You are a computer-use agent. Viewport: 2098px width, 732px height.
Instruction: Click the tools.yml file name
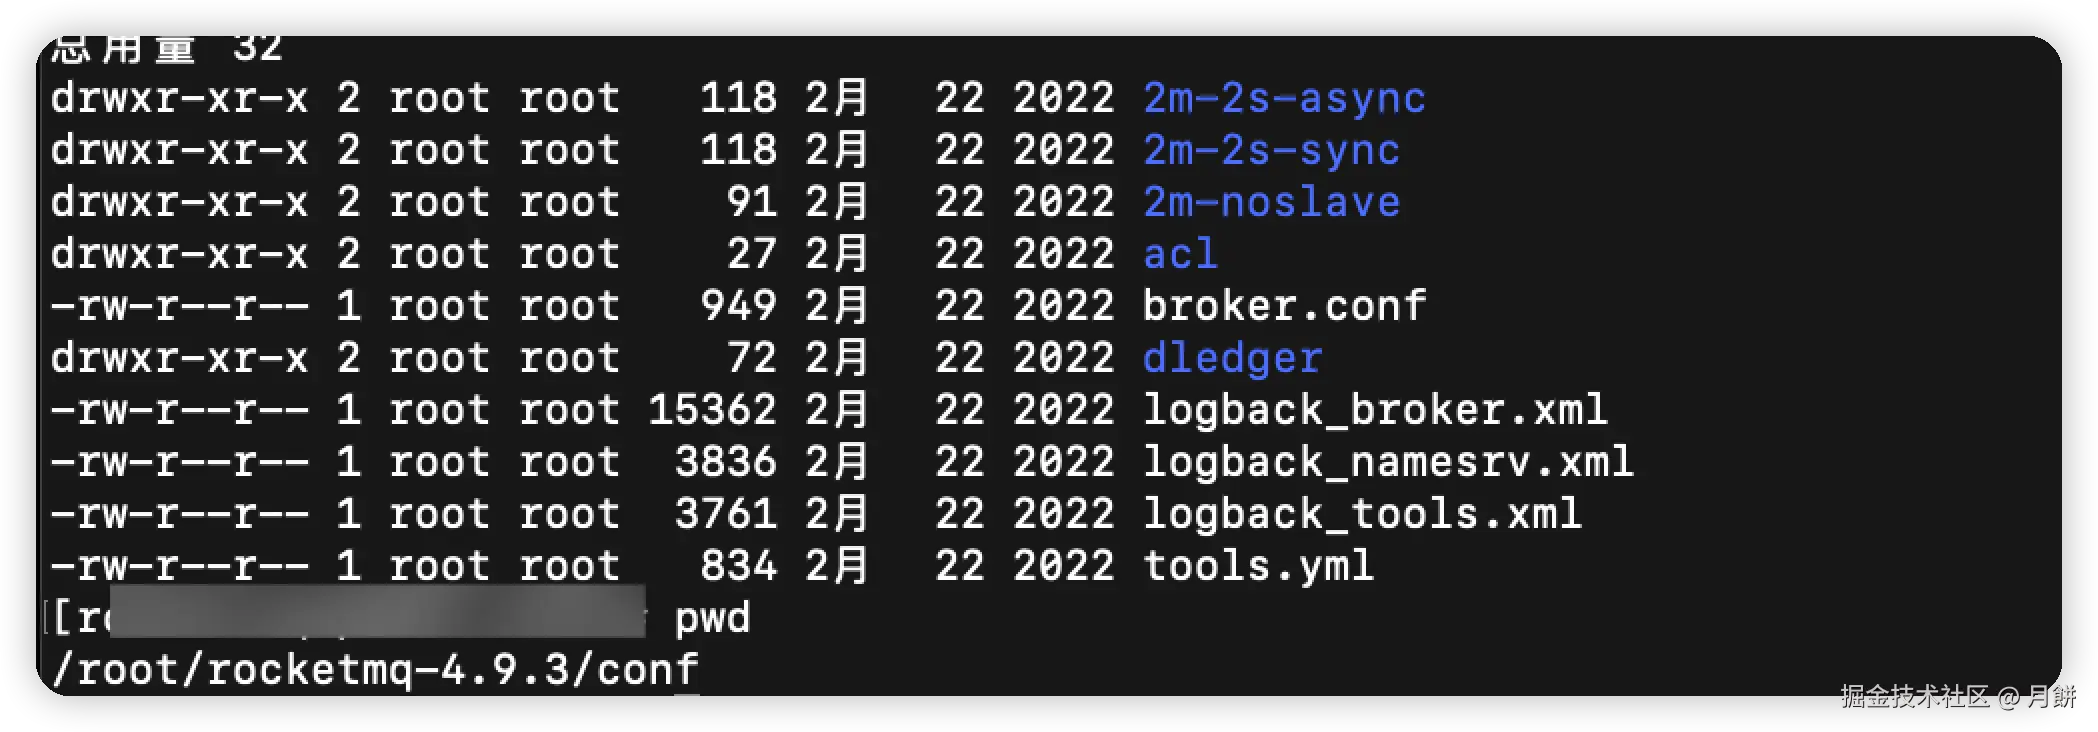coord(1258,566)
